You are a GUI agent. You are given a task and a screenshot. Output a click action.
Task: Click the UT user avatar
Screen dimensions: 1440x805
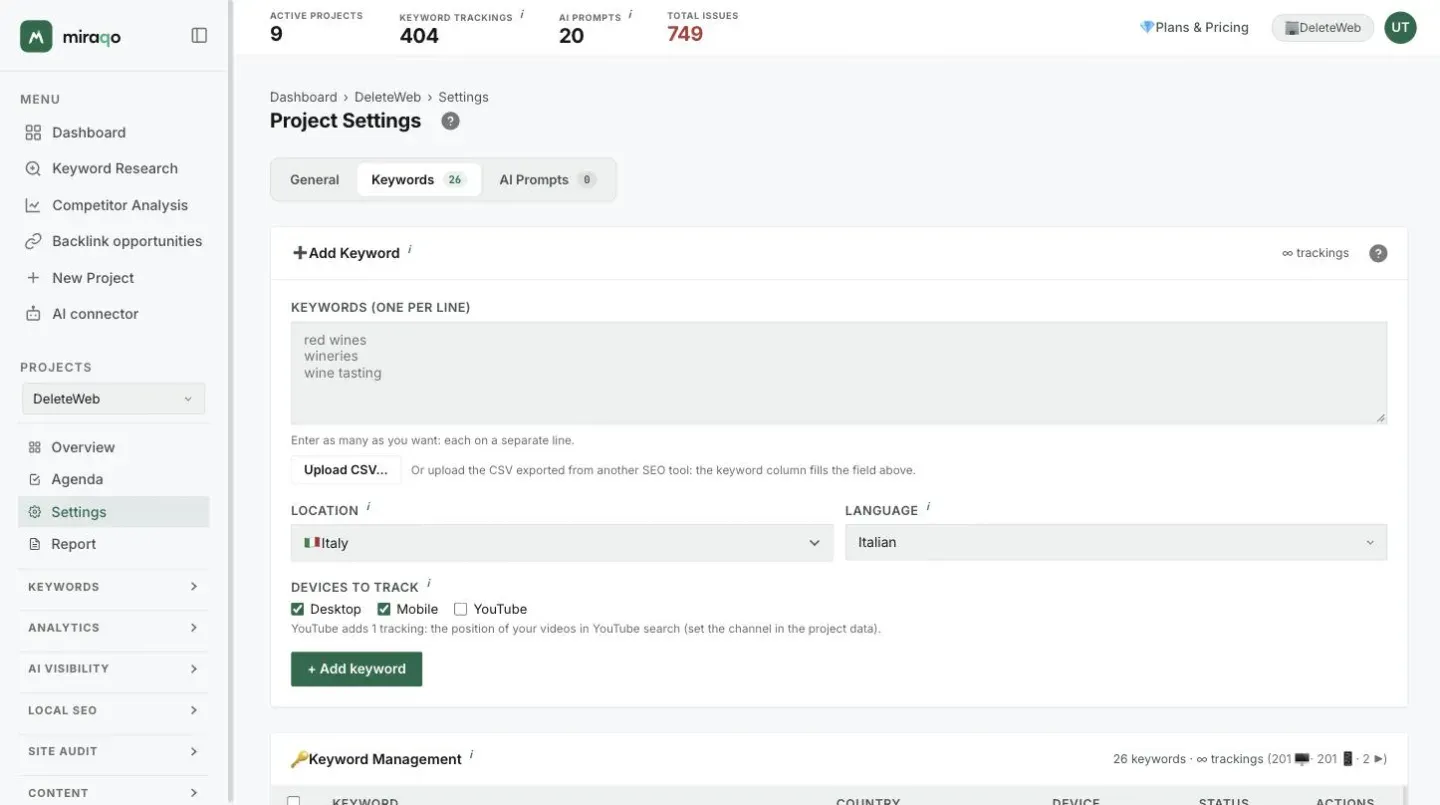[x=1400, y=28]
